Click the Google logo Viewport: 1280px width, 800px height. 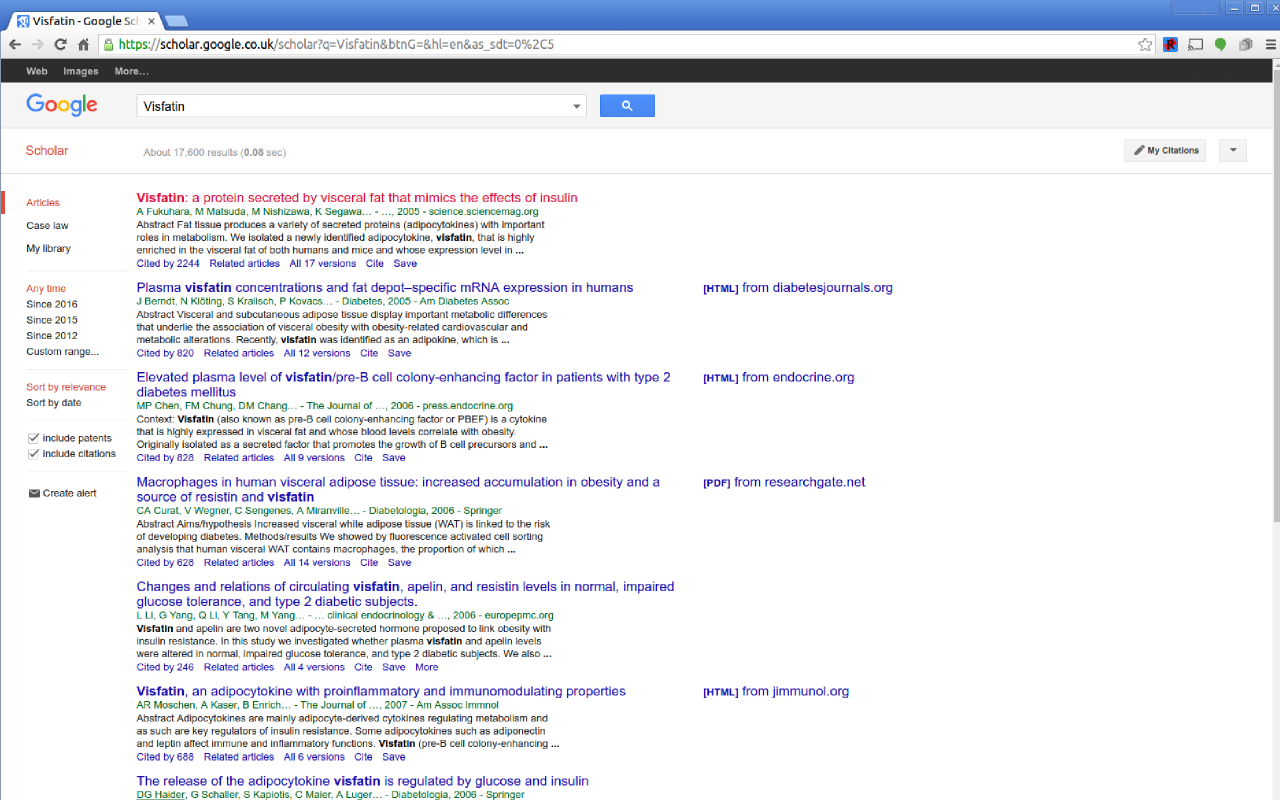tap(62, 105)
